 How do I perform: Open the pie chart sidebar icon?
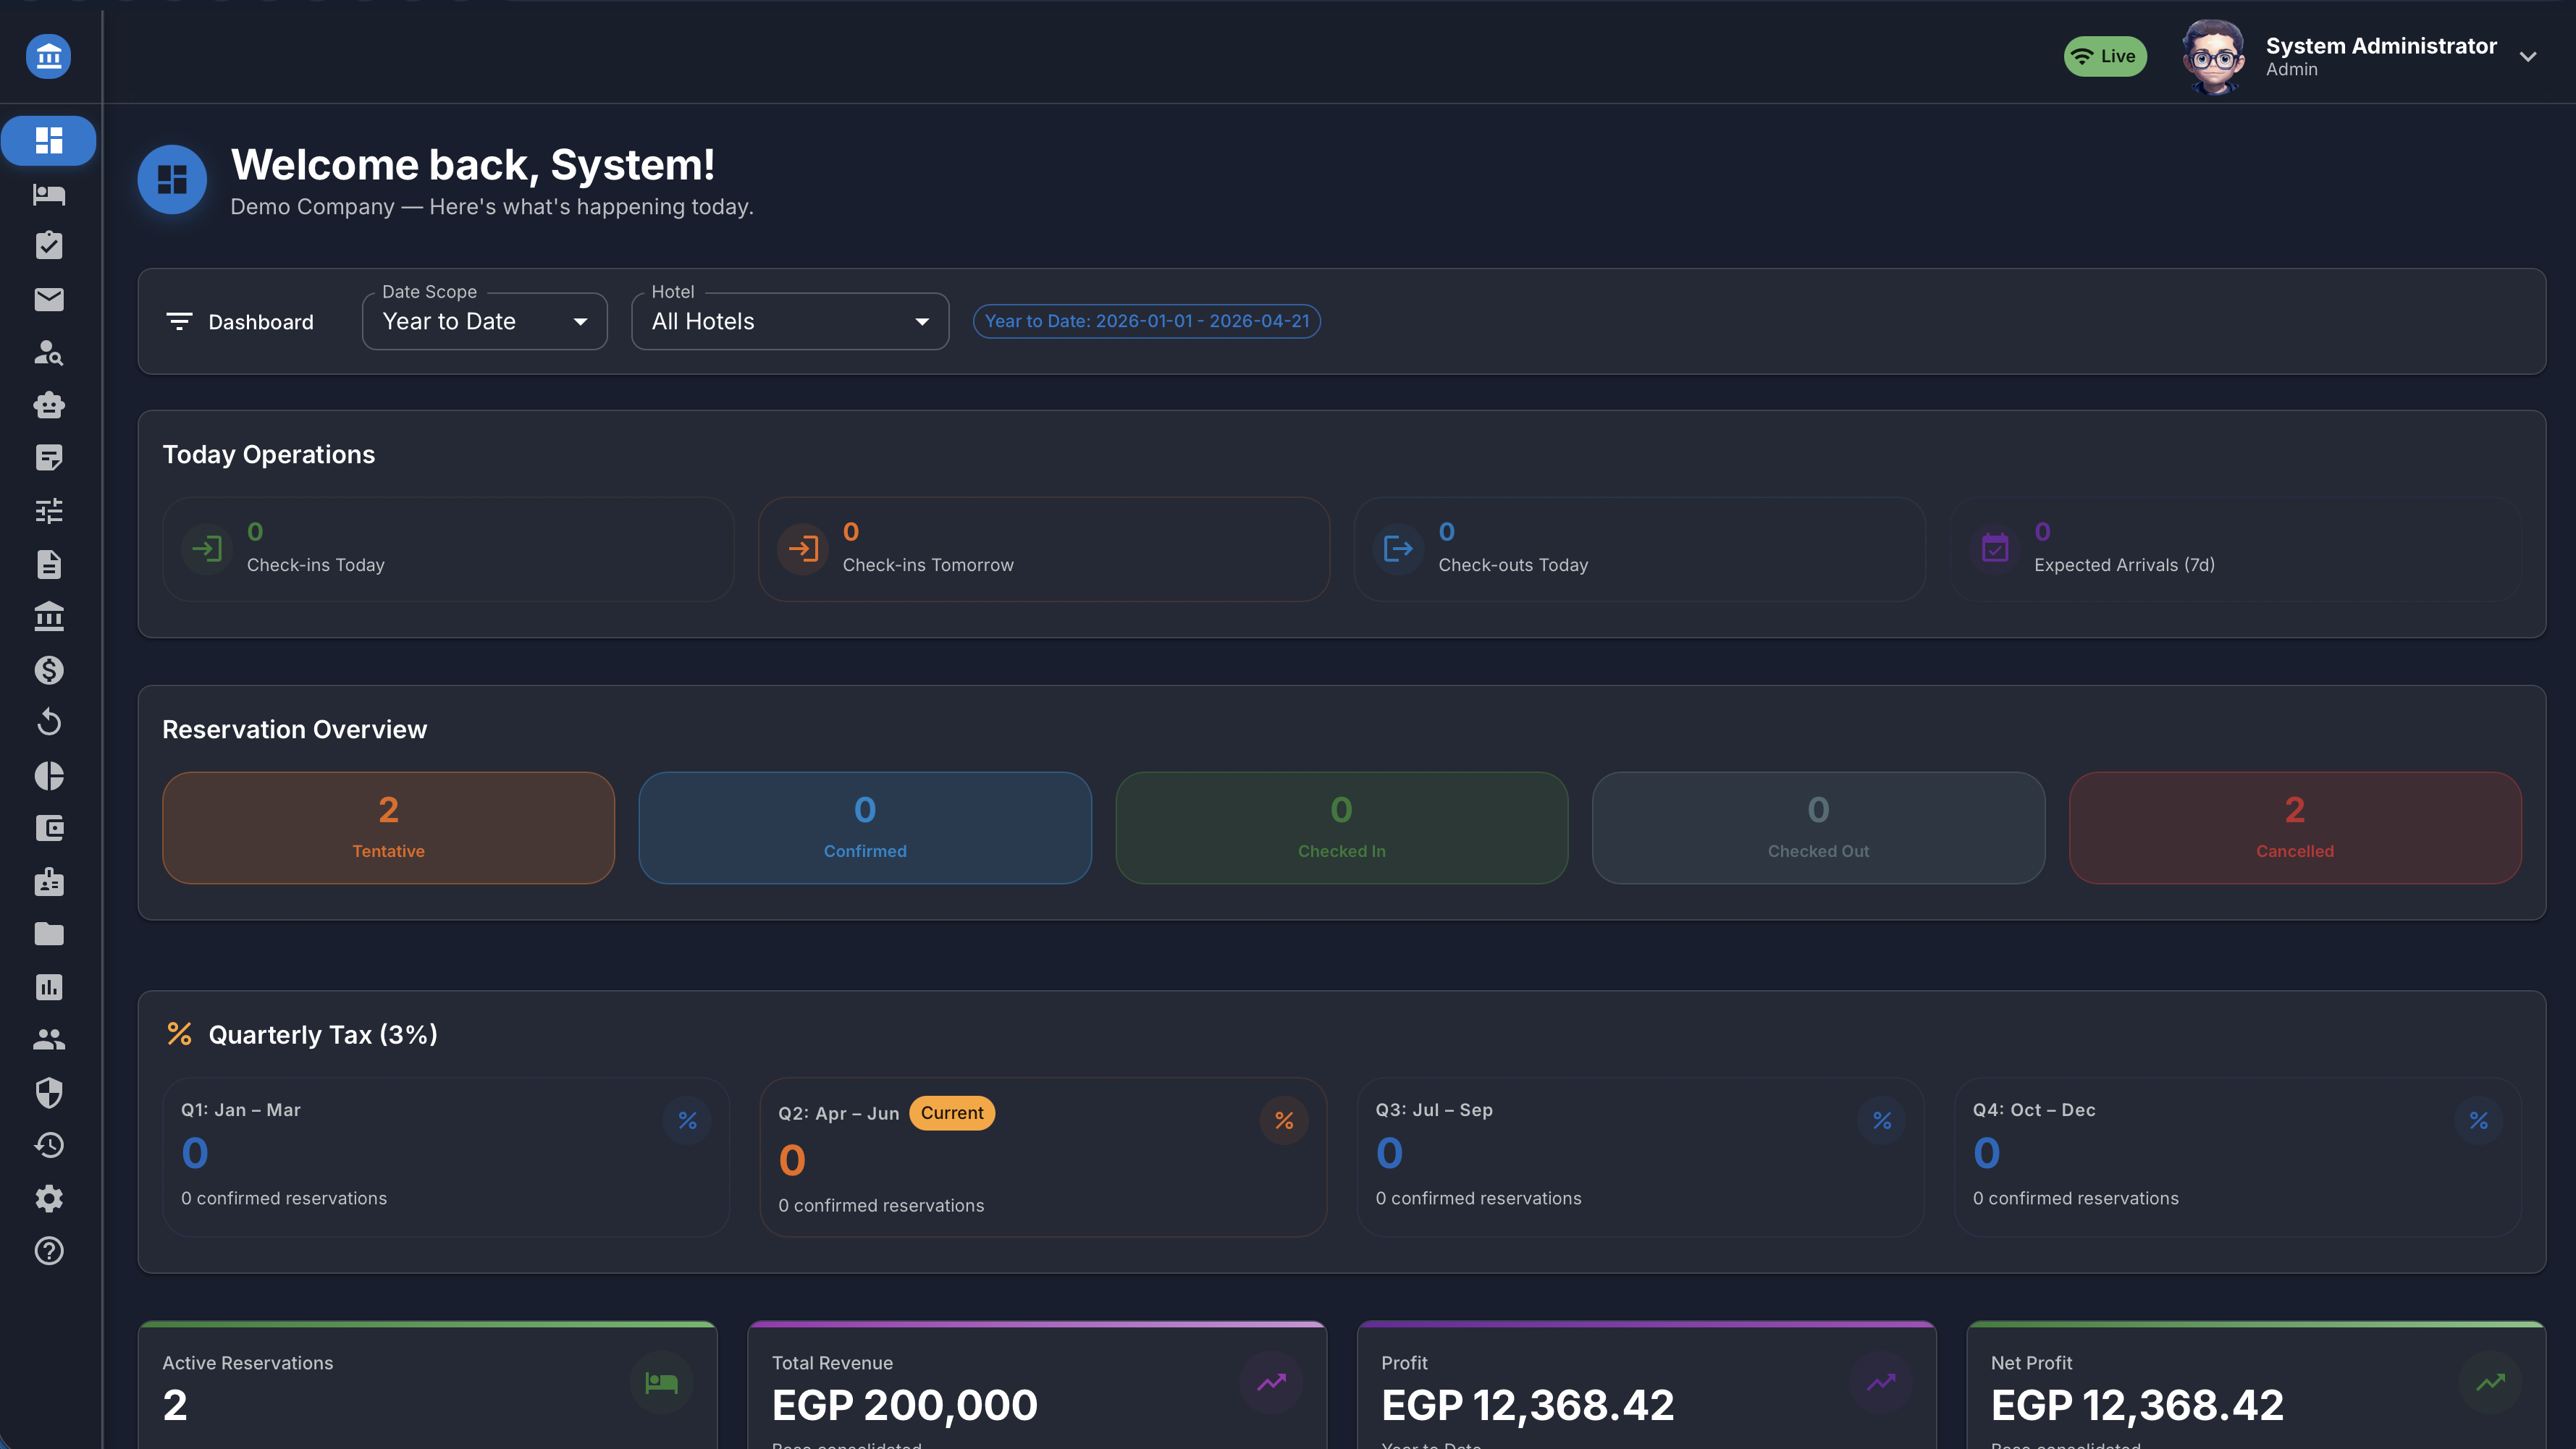[48, 776]
